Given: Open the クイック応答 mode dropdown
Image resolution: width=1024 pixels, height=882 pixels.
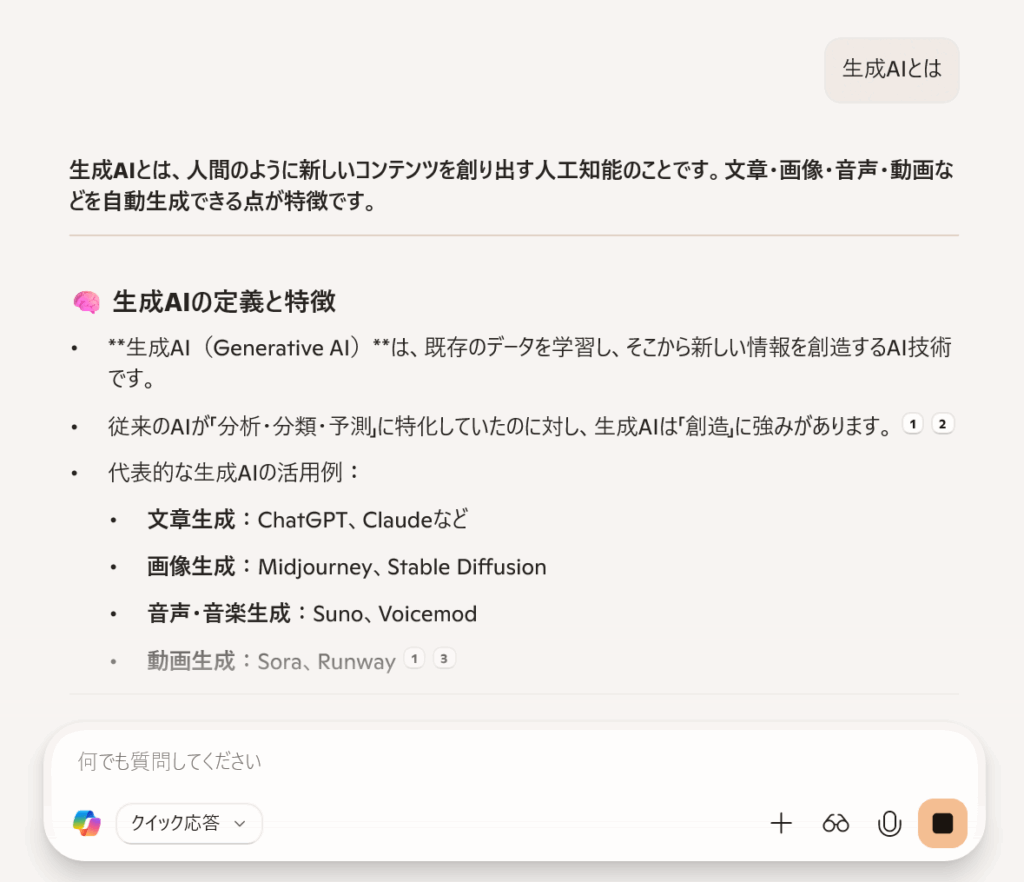Looking at the screenshot, I should (189, 823).
